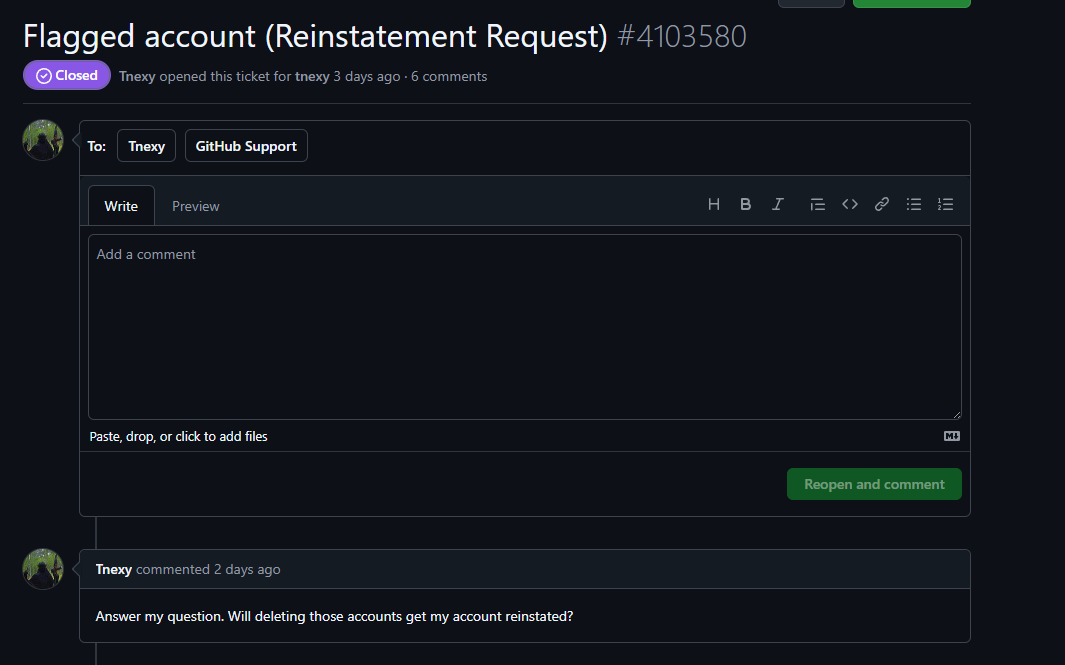This screenshot has width=1065, height=665.
Task: Open Tnexy profile from comment header
Action: point(114,569)
